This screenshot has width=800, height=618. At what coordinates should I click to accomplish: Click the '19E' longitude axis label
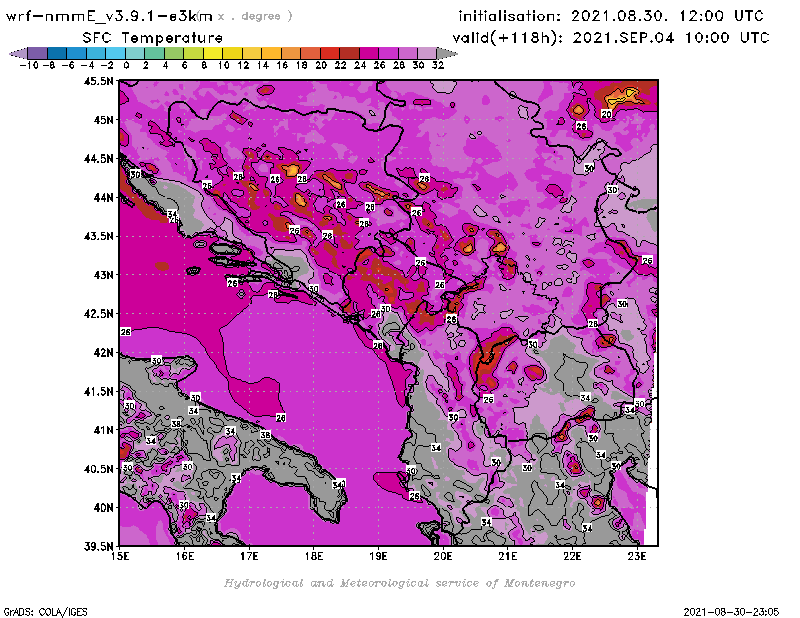378,556
